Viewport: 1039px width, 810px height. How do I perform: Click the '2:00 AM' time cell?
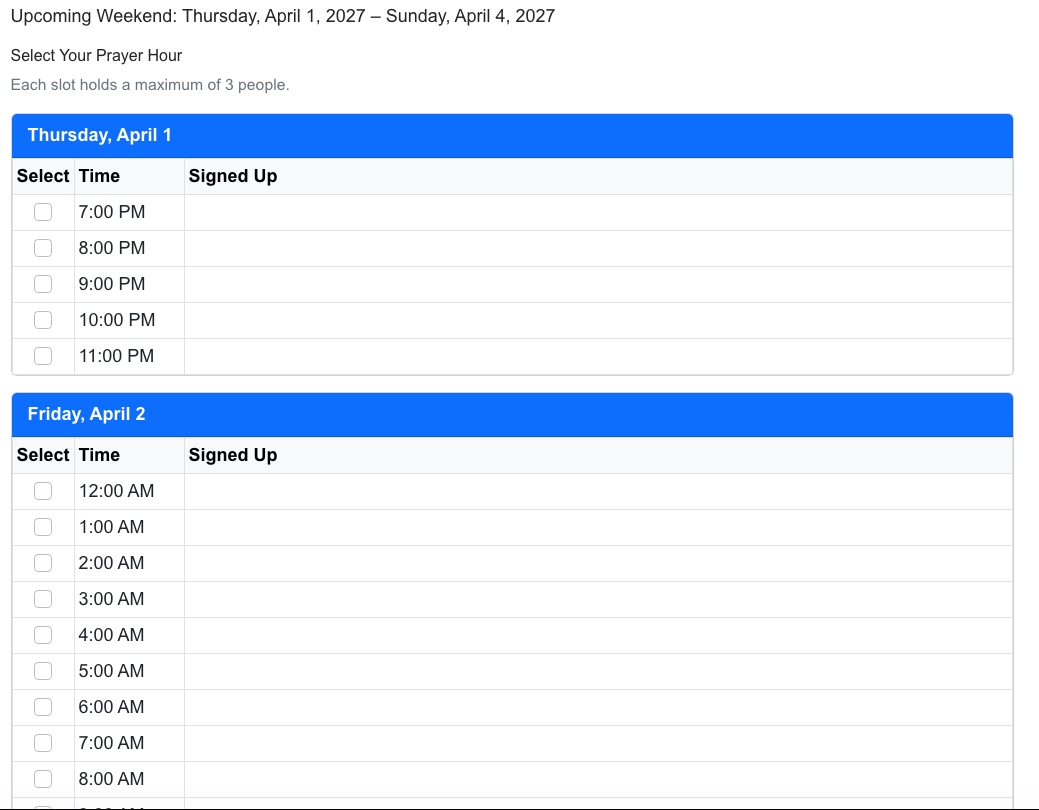point(129,563)
